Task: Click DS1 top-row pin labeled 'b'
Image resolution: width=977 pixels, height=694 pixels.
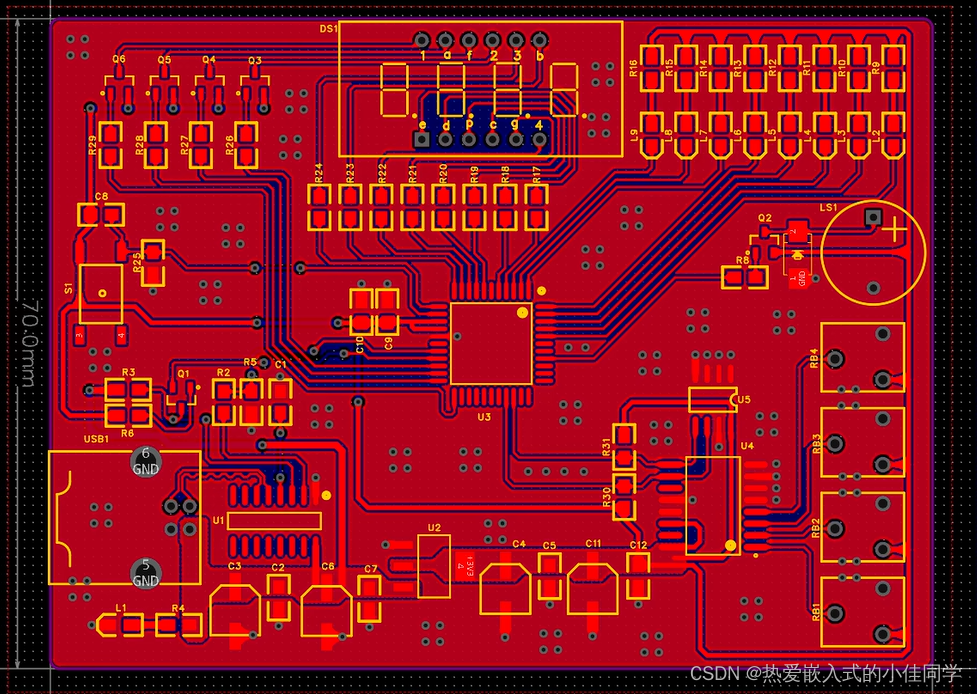Action: pyautogui.click(x=540, y=40)
